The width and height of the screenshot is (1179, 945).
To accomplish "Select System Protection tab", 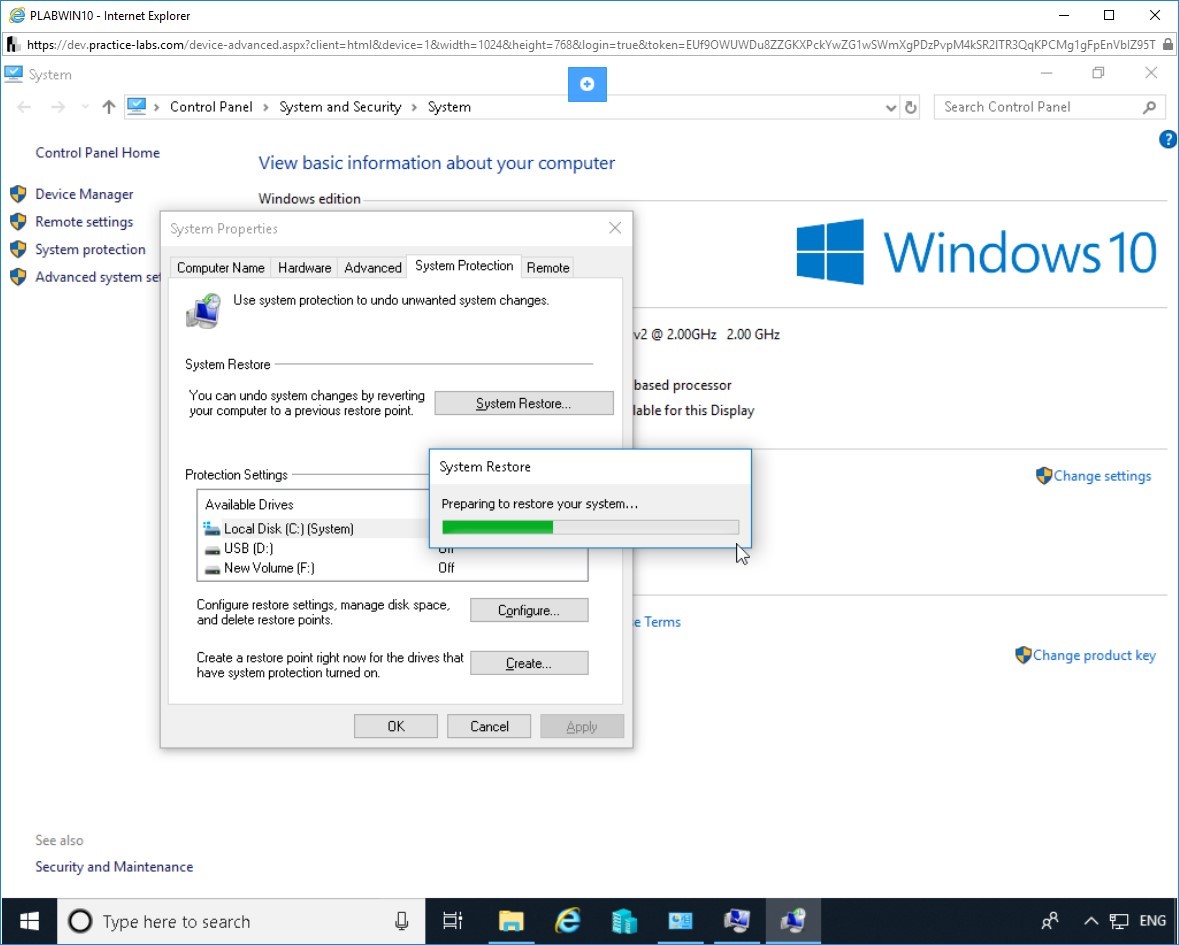I will pyautogui.click(x=464, y=265).
